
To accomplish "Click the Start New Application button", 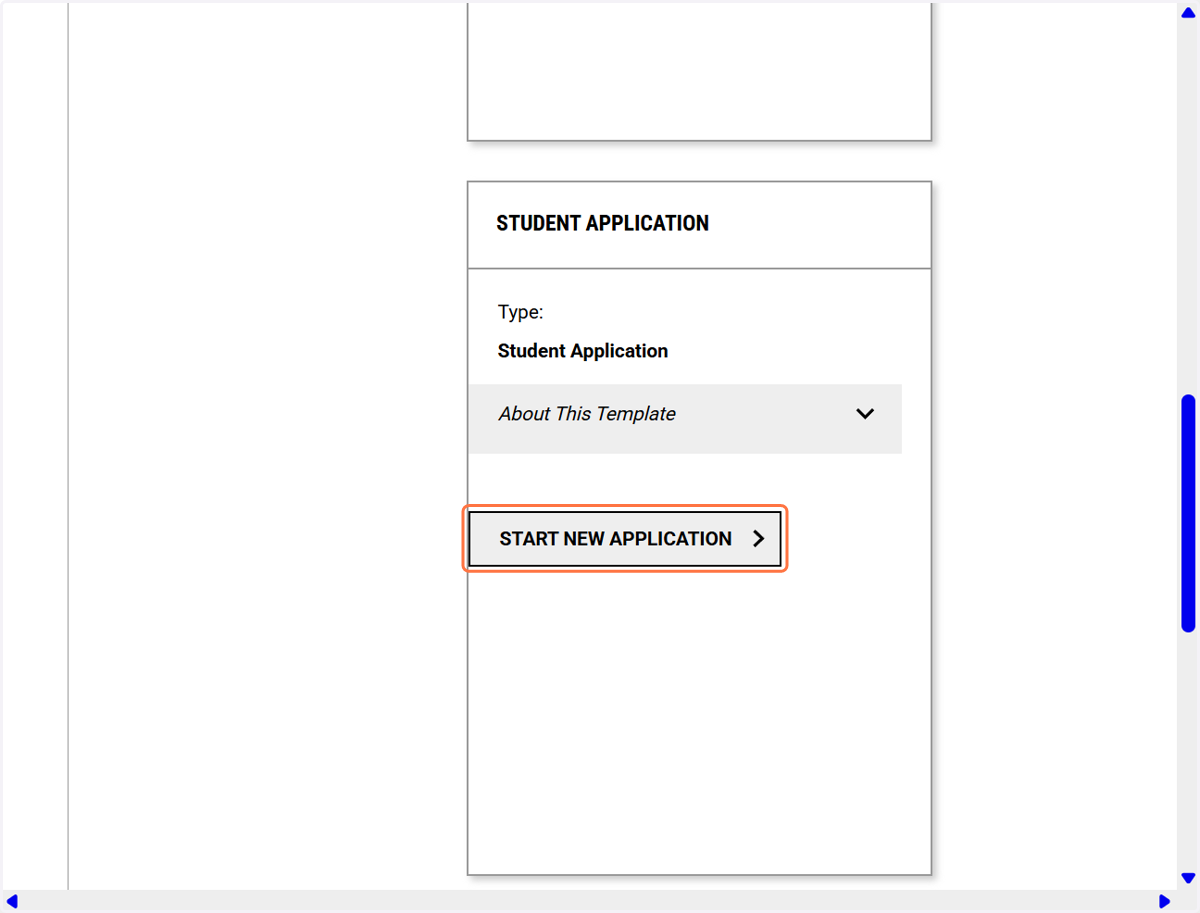I will [625, 539].
